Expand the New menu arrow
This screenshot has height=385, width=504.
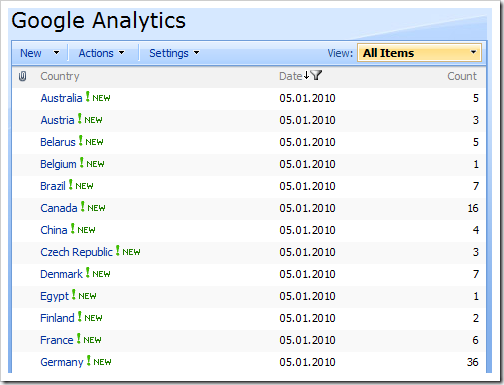click(x=56, y=53)
